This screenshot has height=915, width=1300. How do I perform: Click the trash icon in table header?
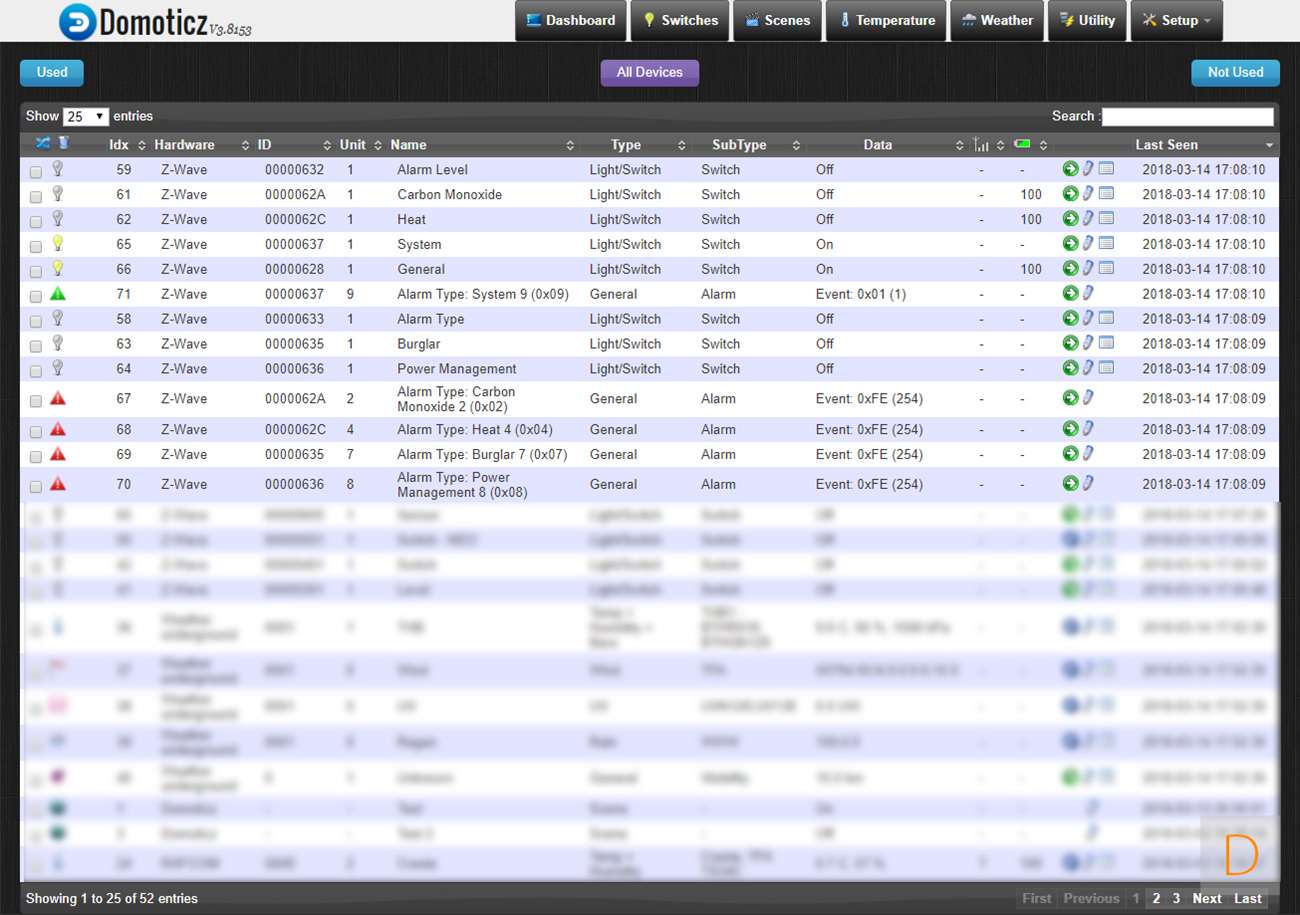[63, 144]
